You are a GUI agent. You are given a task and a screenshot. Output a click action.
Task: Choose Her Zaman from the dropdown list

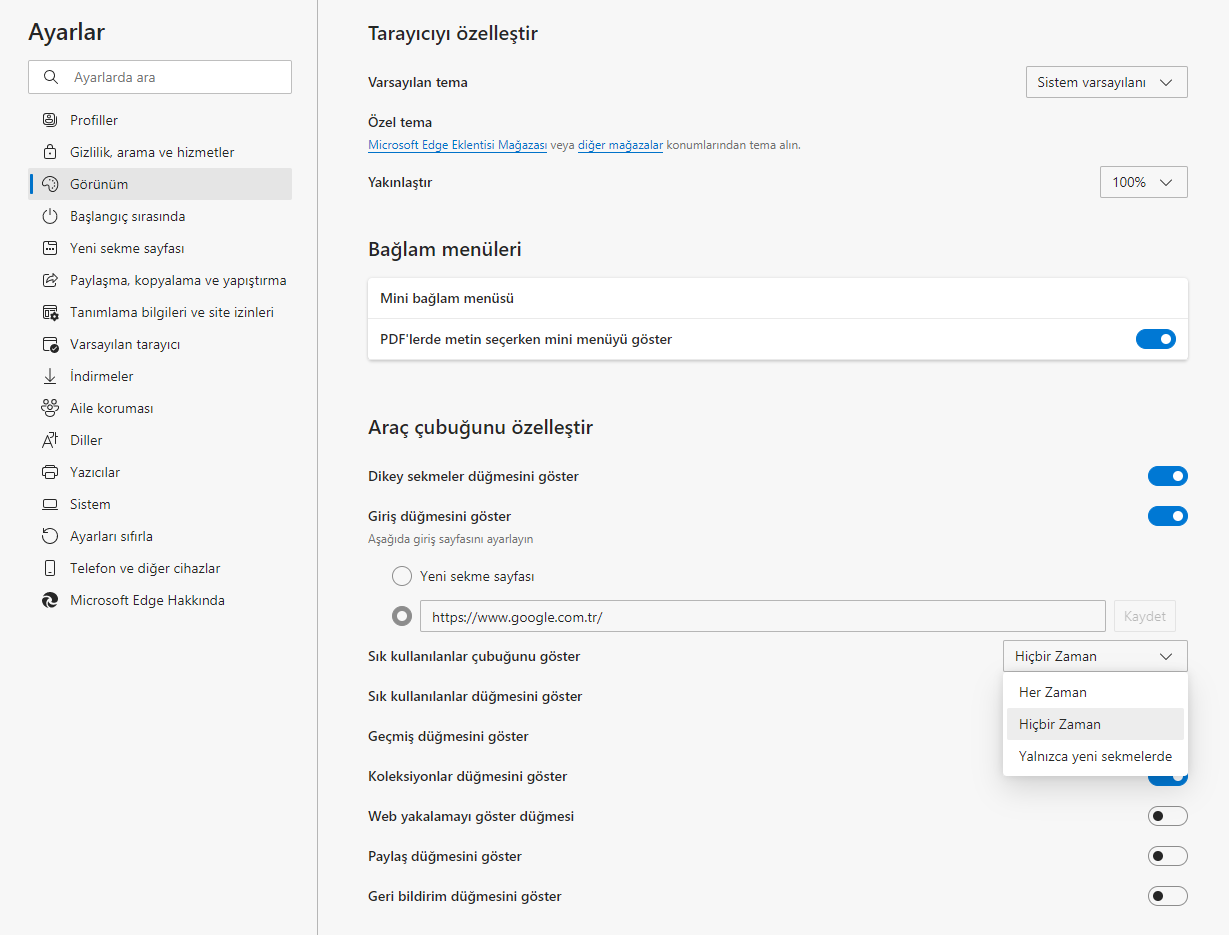[1053, 692]
